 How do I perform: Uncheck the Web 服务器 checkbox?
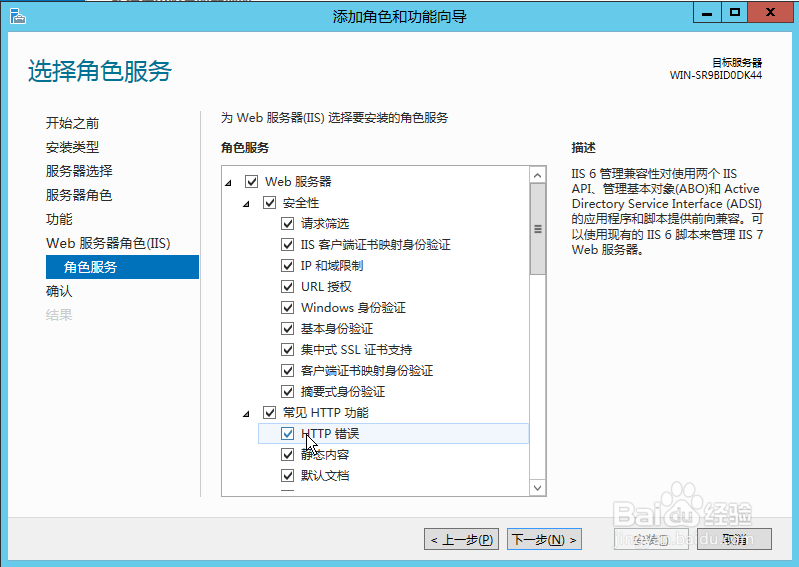[x=252, y=181]
